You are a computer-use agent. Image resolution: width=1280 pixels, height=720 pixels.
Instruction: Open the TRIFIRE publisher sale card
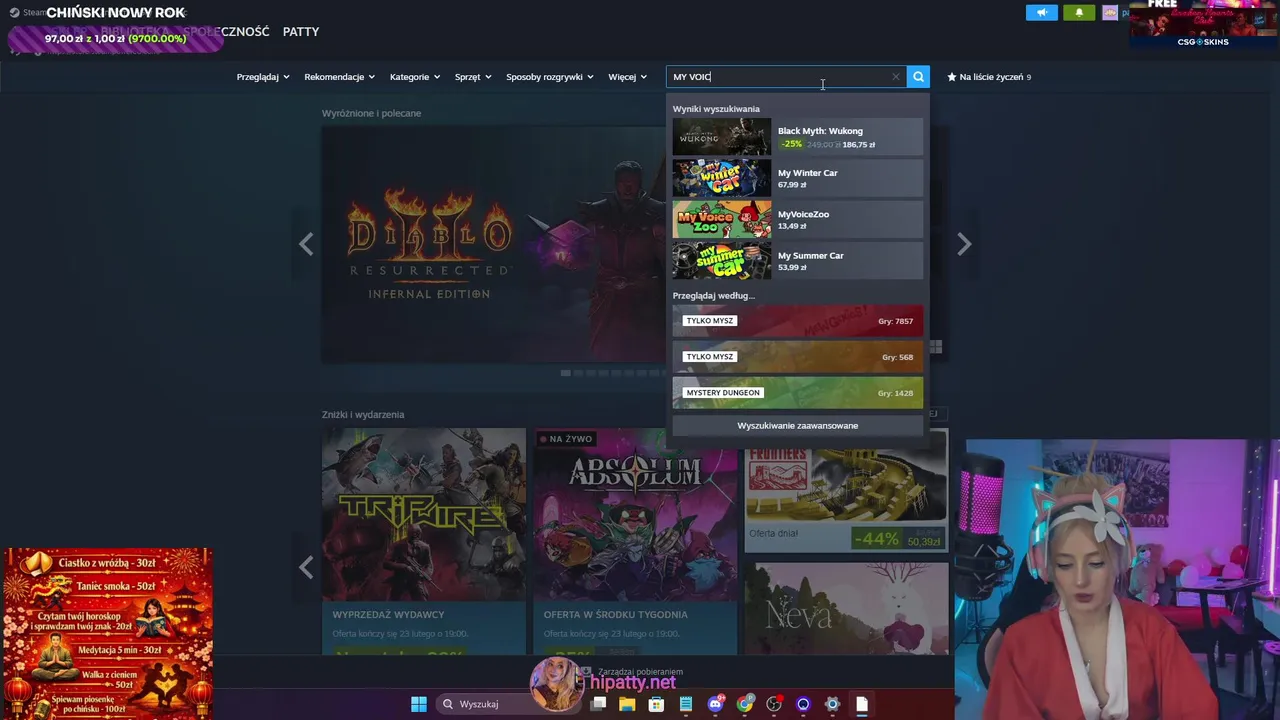[x=424, y=541]
